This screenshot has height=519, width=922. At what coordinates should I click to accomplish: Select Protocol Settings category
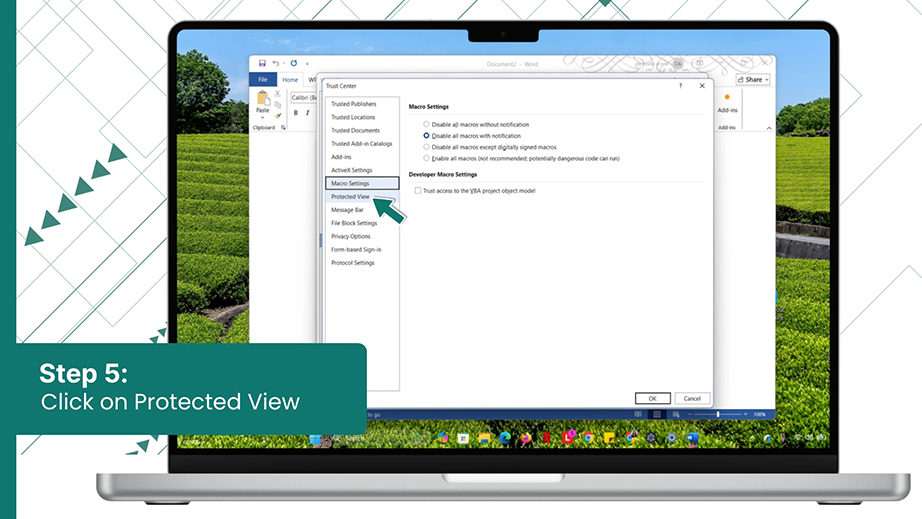(x=352, y=263)
